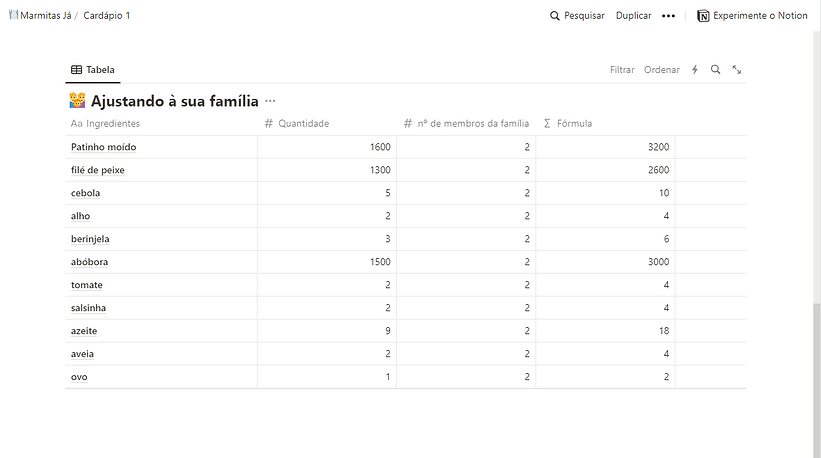Image resolution: width=821 pixels, height=458 pixels.
Task: Open the top bar three-dots menu
Action: pyautogui.click(x=669, y=16)
